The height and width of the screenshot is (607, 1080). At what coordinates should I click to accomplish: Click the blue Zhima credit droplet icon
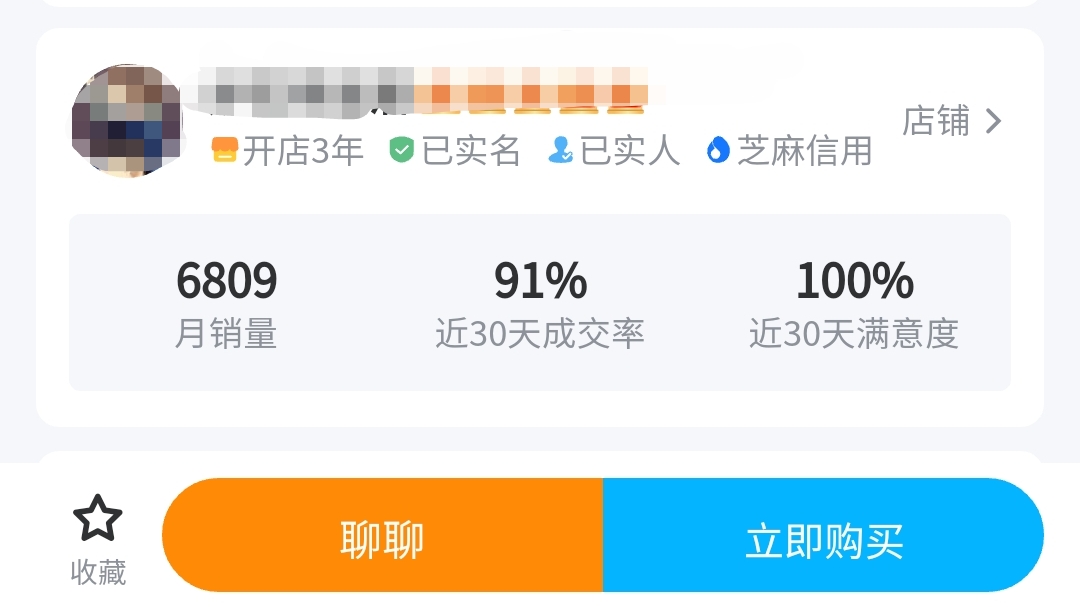(718, 150)
